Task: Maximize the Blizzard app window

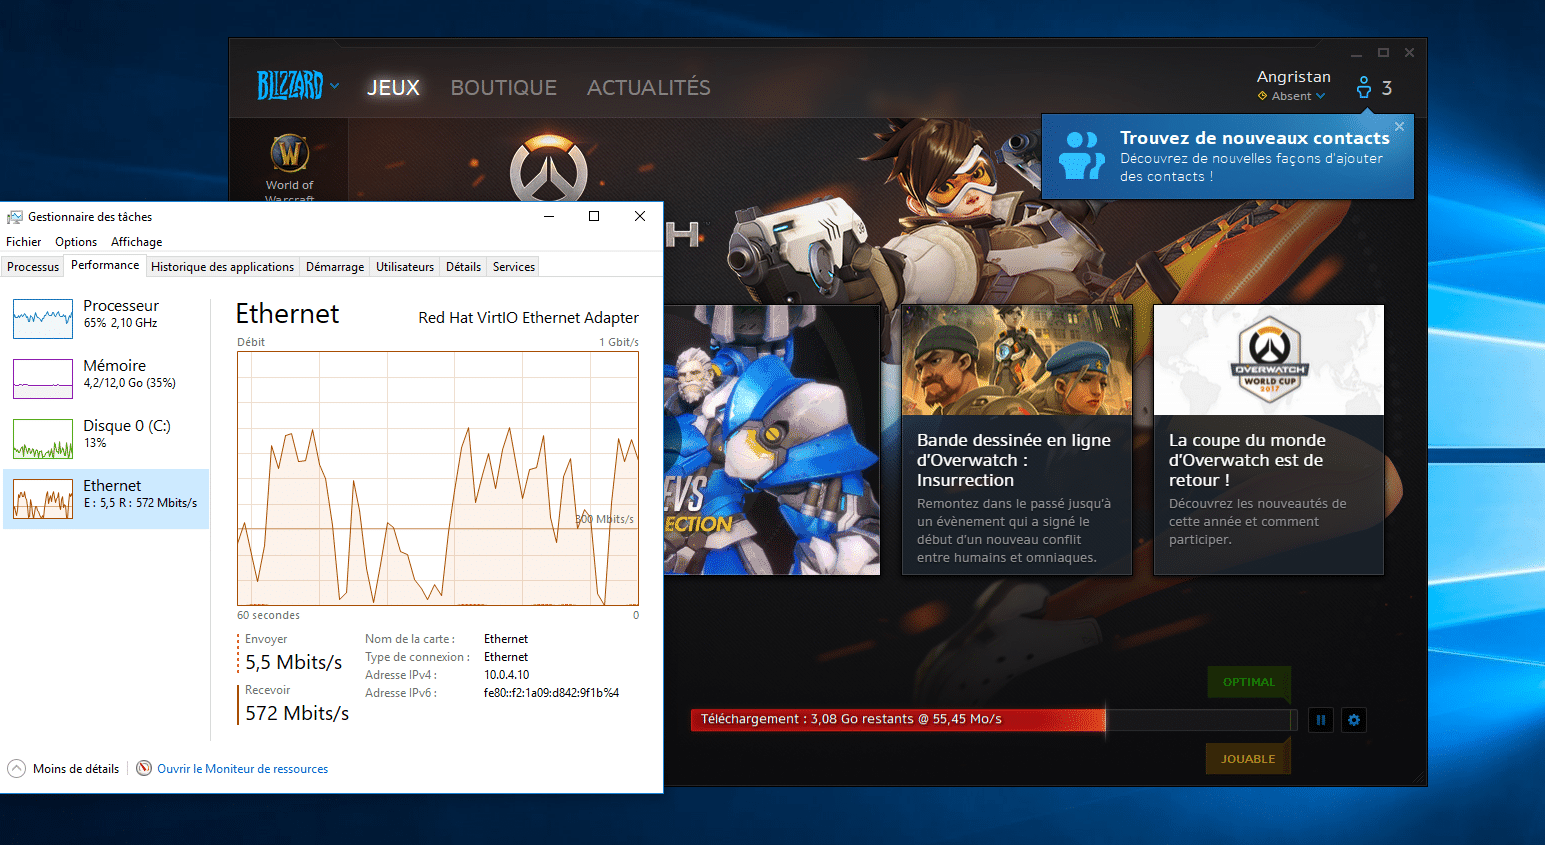Action: 1383,53
